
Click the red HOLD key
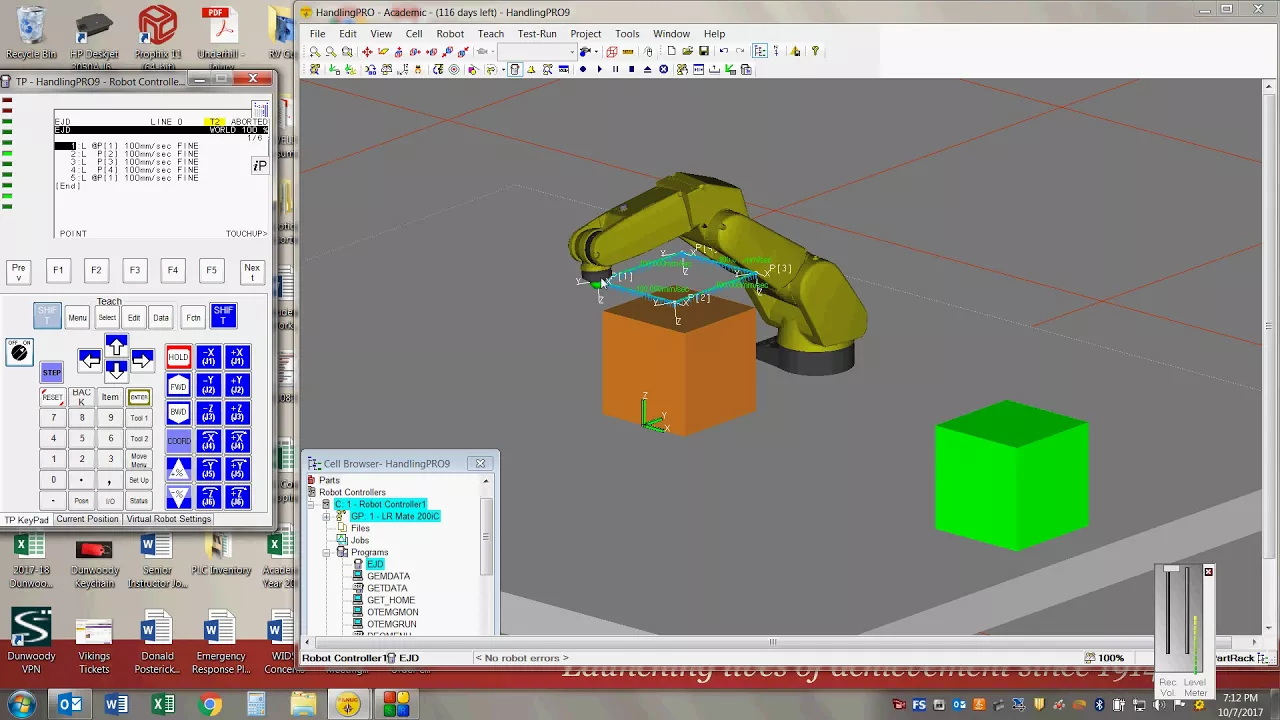point(178,357)
